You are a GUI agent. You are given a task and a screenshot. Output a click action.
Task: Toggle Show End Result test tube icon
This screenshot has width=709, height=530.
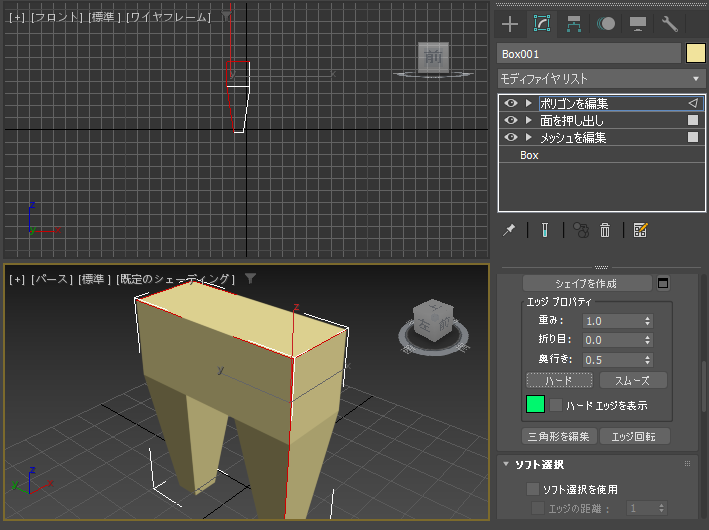coord(545,230)
